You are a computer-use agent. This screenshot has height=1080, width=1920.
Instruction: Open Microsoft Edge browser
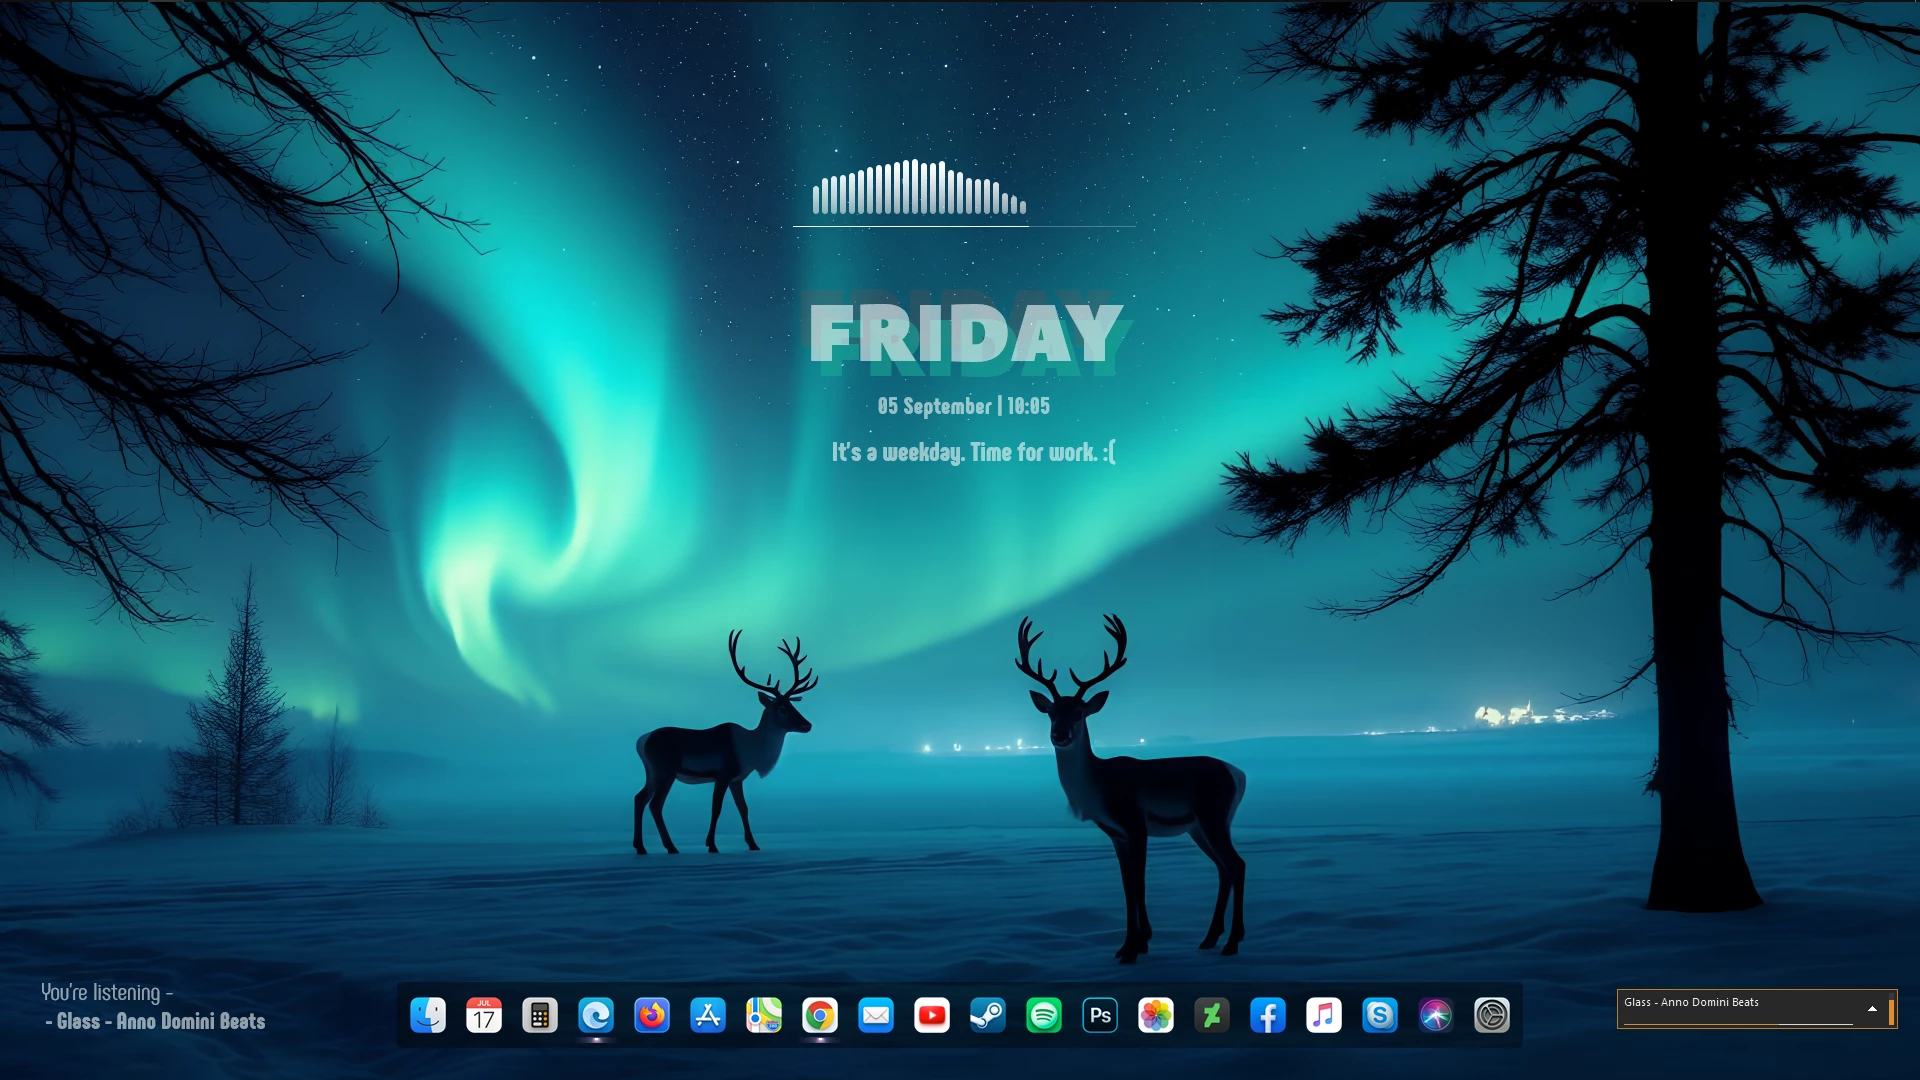596,1015
